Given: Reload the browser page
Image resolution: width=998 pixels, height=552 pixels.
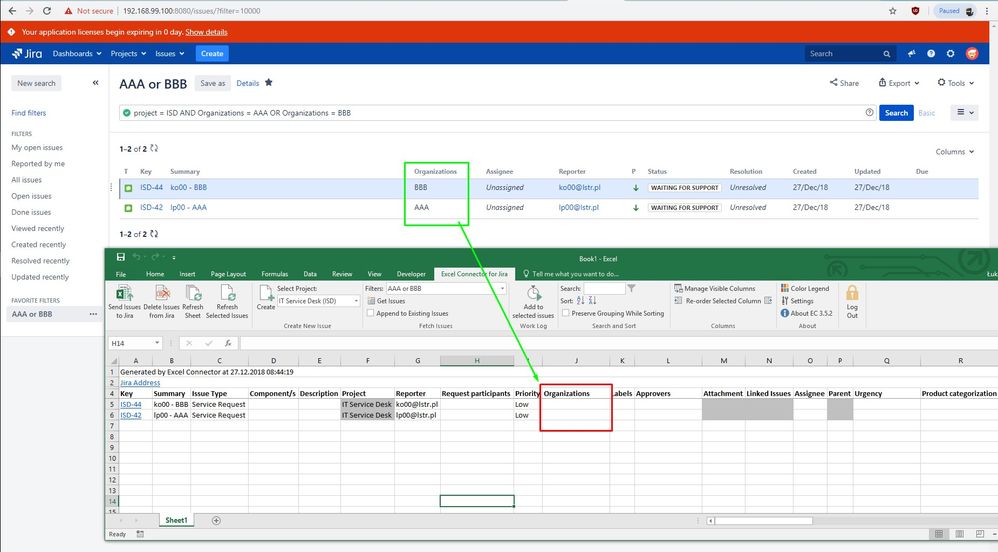Looking at the screenshot, I should coord(46,11).
